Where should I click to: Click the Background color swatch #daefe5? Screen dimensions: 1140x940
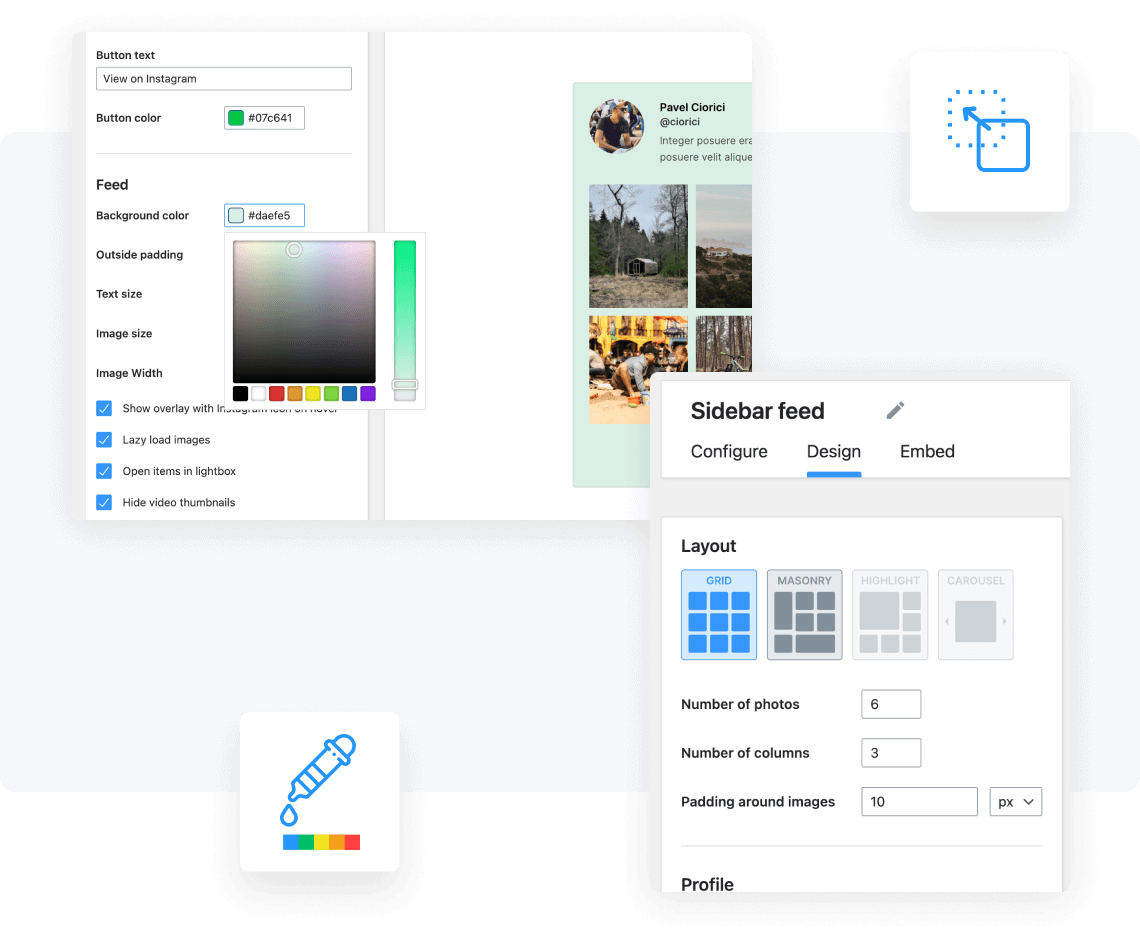point(236,215)
